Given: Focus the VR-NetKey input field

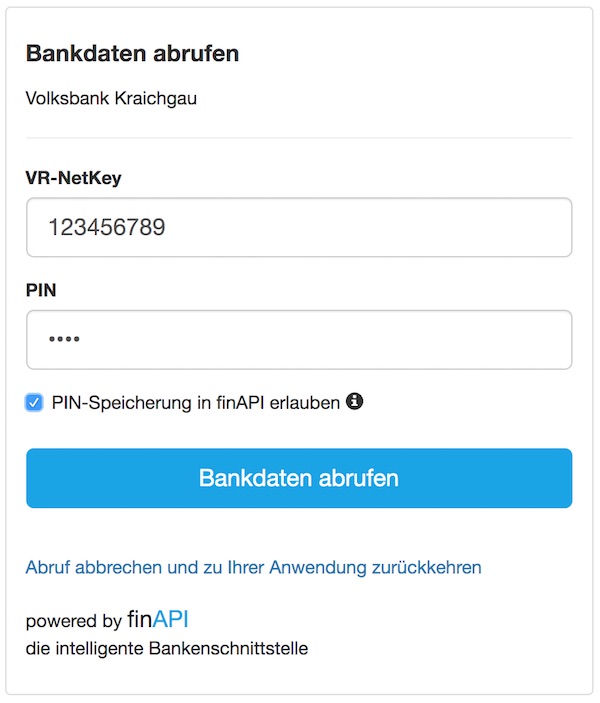Looking at the screenshot, I should tap(299, 227).
